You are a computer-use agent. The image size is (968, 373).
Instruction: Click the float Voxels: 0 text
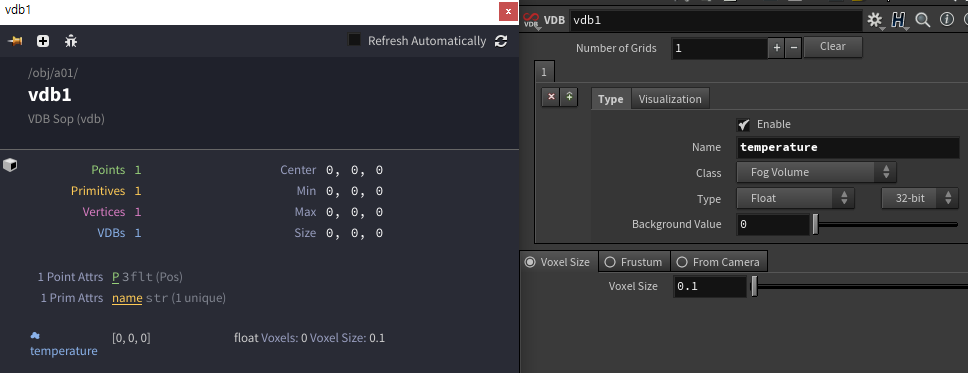click(x=270, y=338)
